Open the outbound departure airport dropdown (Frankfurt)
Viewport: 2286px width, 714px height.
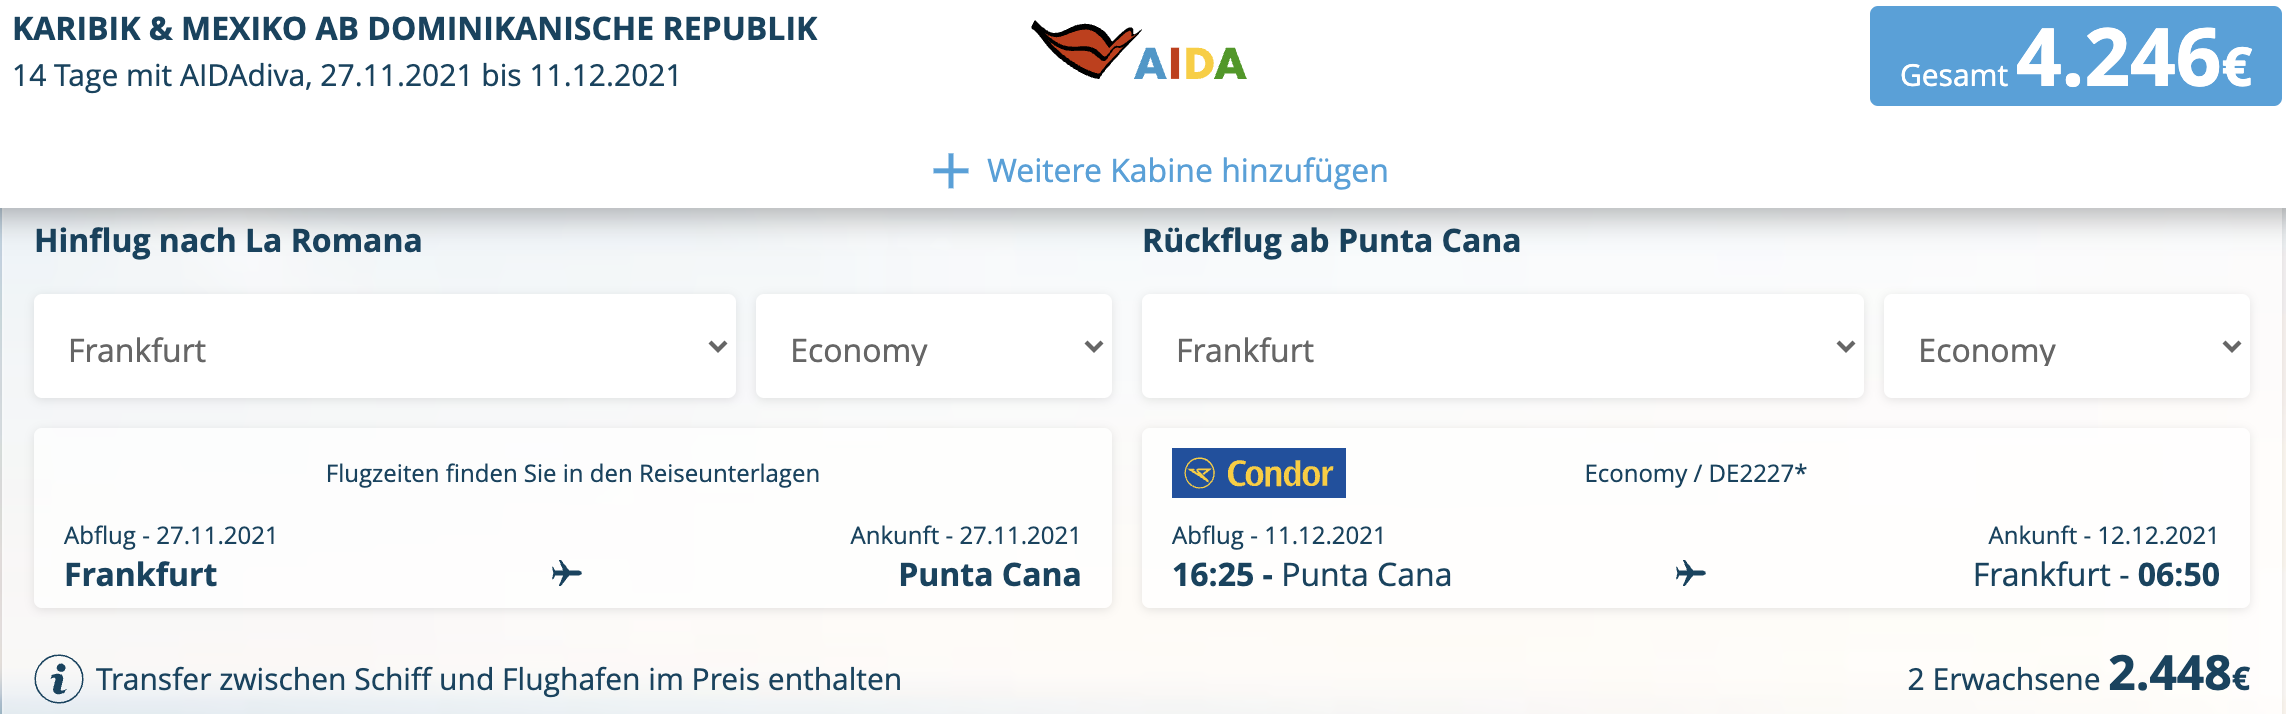click(x=385, y=347)
